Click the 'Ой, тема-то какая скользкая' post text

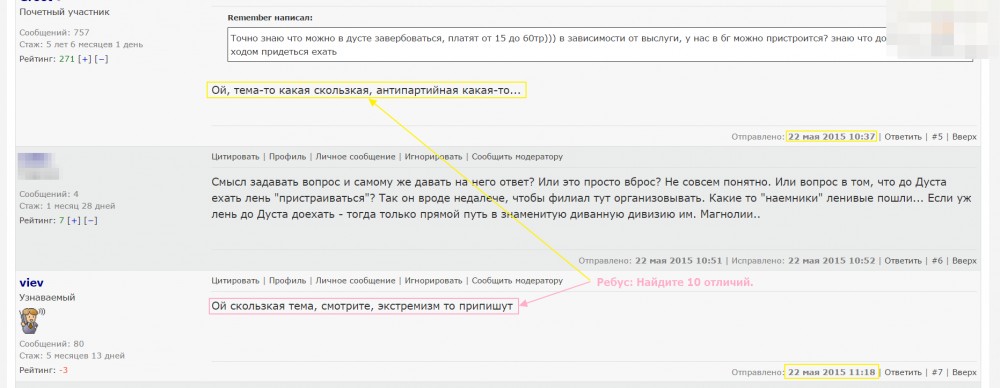click(x=366, y=91)
